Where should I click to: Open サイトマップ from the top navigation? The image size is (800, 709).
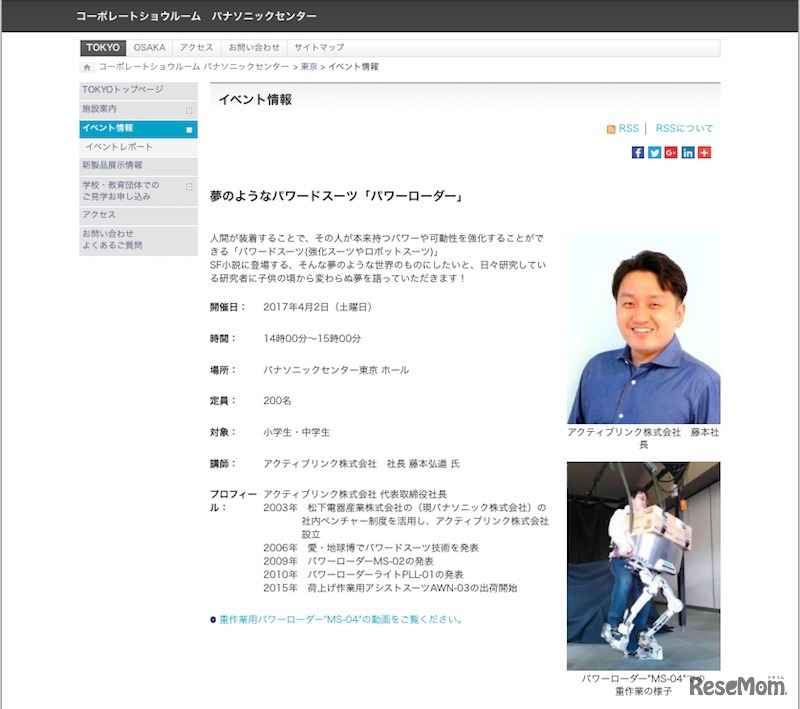coord(317,47)
